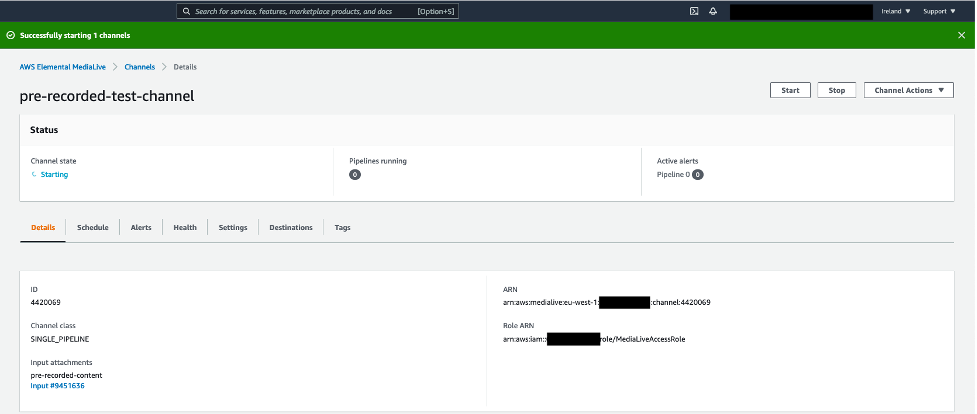Image resolution: width=977 pixels, height=414 pixels.
Task: Open the Health tab
Action: point(185,228)
